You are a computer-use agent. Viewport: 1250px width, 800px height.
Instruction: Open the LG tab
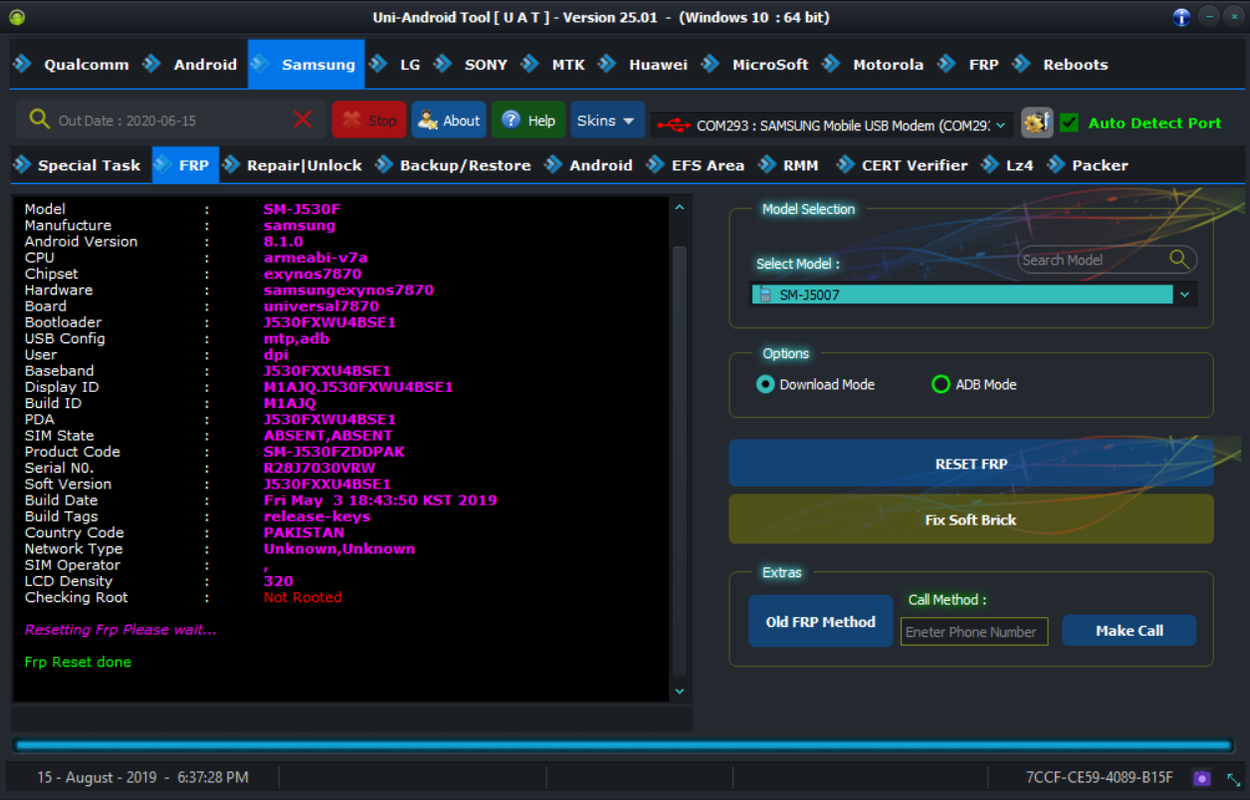pos(395,64)
